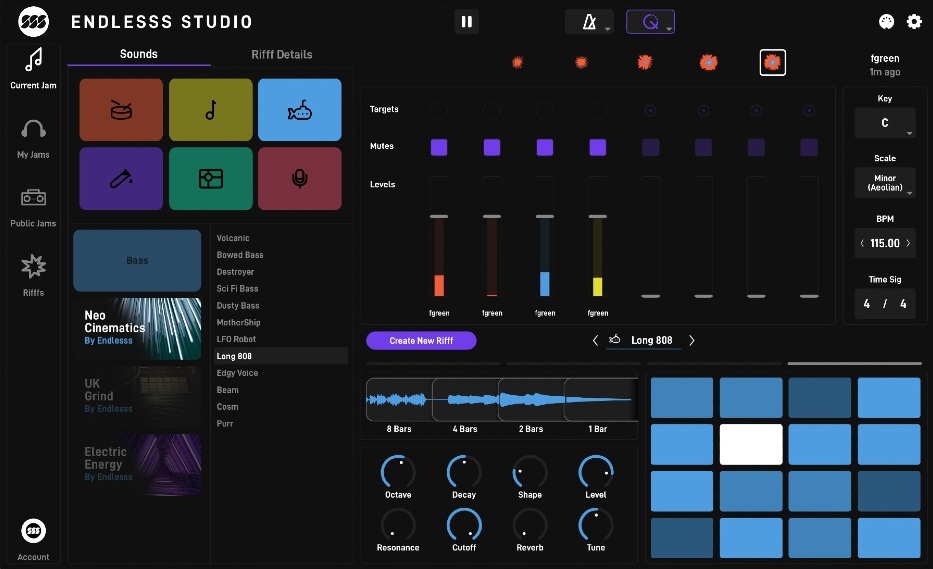Select the second rifff history blob
This screenshot has width=933, height=569.
[581, 62]
